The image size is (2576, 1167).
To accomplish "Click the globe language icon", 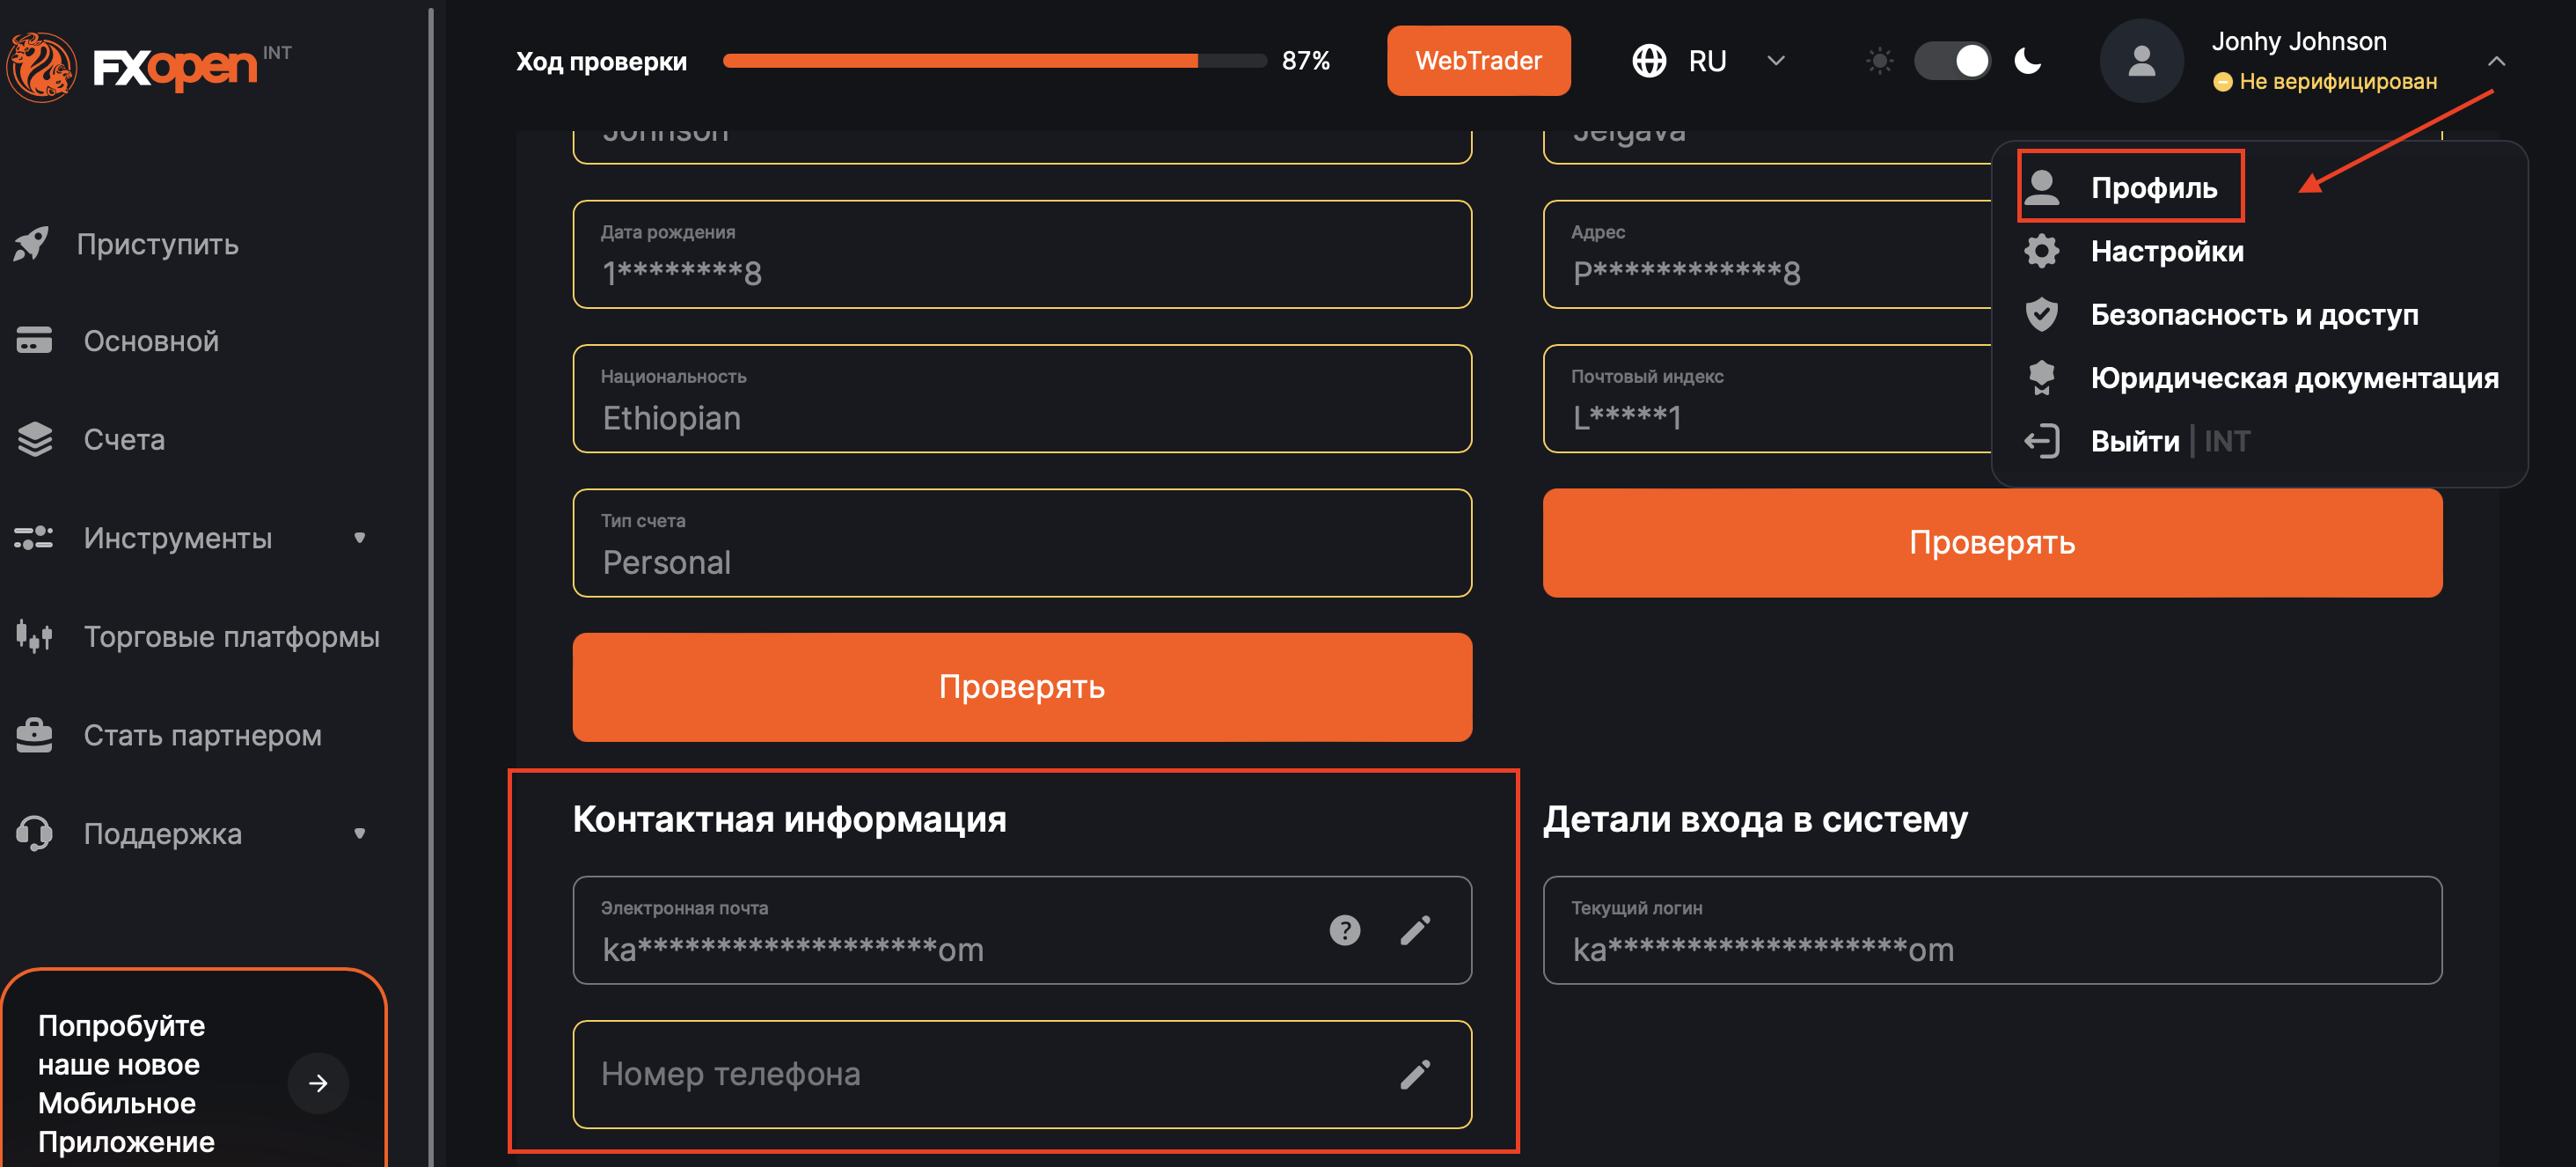I will click(1649, 61).
